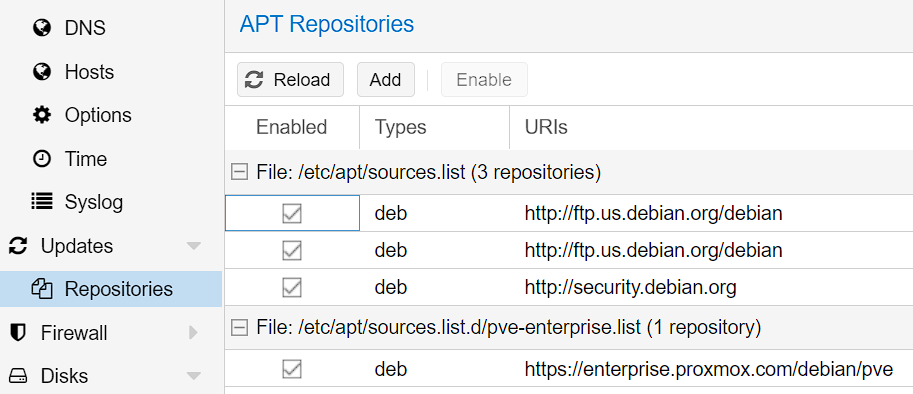Viewport: 913px width, 394px height.
Task: Click the Firewall shield icon
Action: [18, 333]
